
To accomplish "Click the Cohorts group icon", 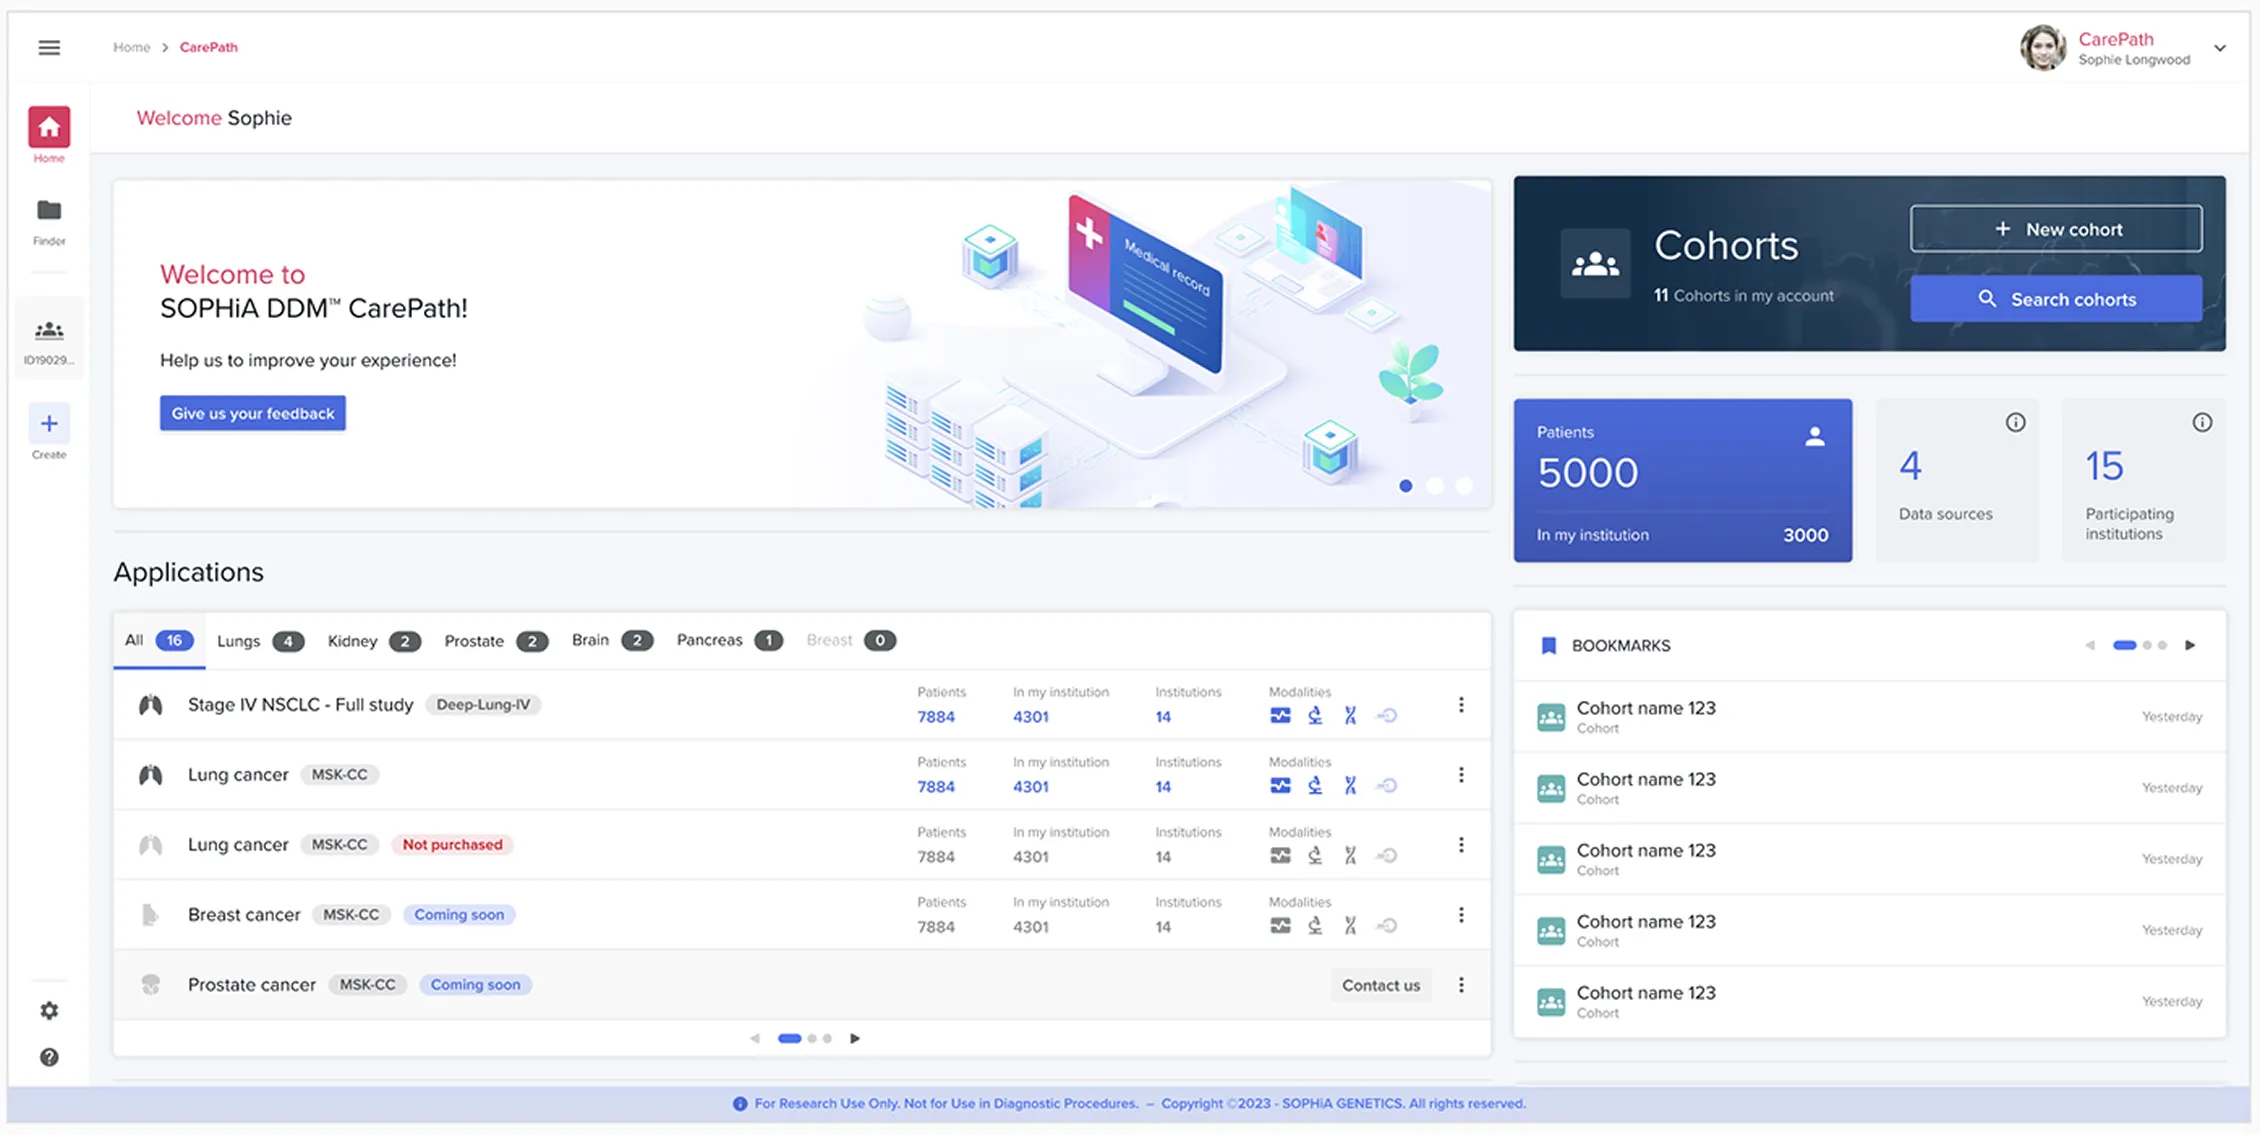I will point(1595,264).
